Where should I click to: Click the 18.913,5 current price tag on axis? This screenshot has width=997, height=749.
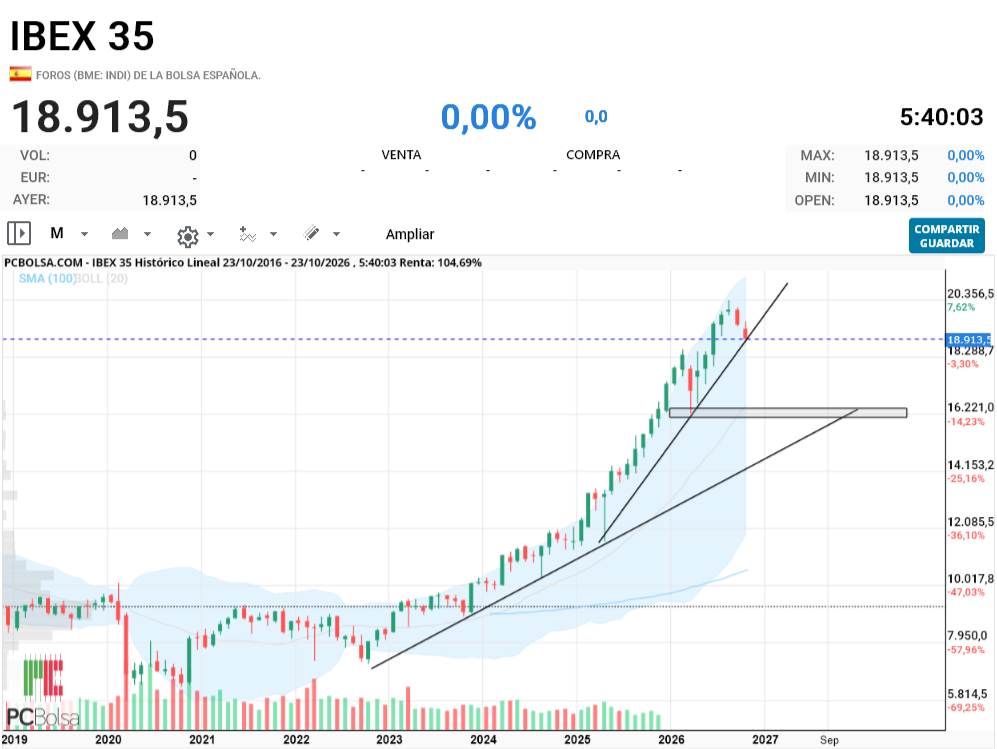click(x=969, y=340)
